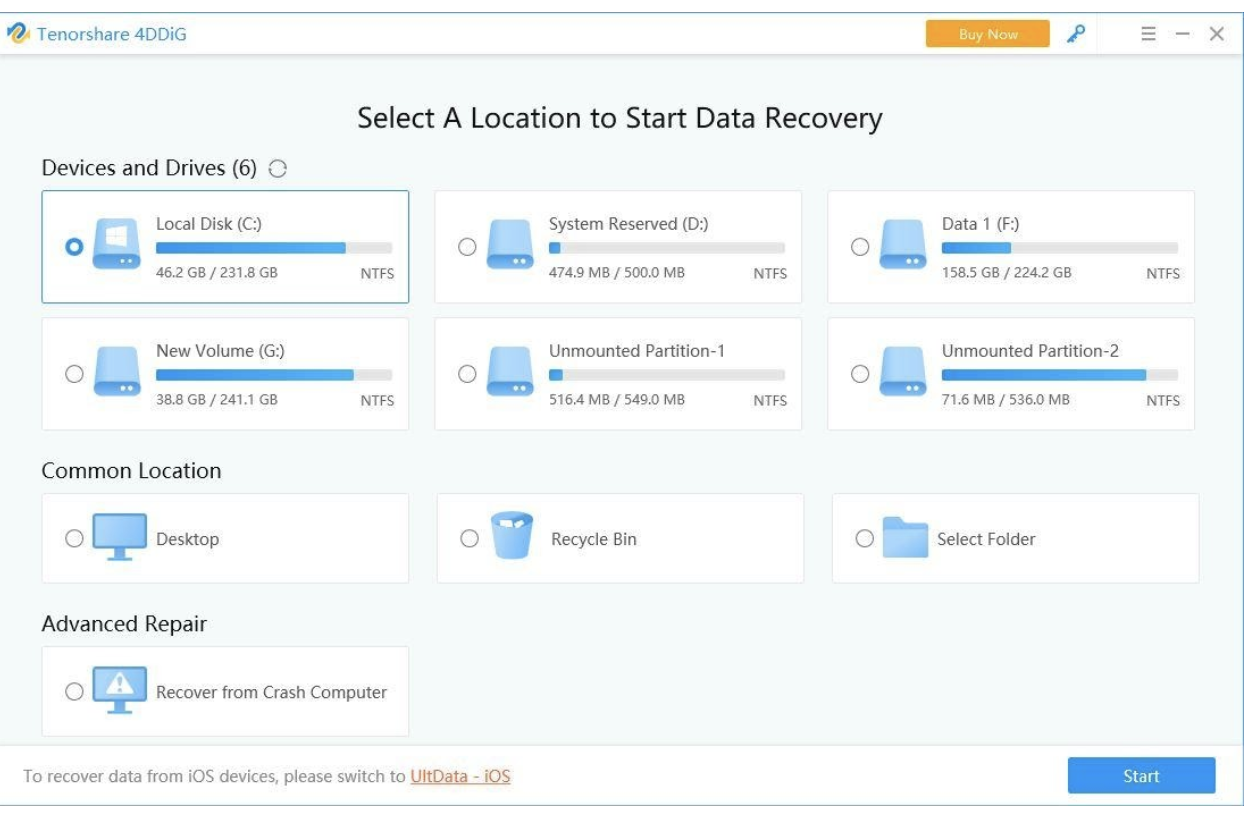This screenshot has height=814, width=1250.
Task: Click the "158.5 GB / 224.2 GB" size text
Action: click(x=1007, y=273)
